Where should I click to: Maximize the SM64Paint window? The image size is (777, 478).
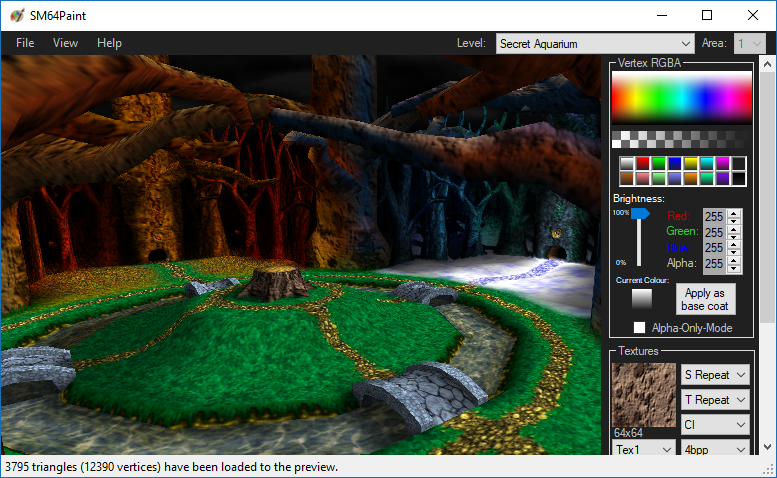pyautogui.click(x=707, y=15)
